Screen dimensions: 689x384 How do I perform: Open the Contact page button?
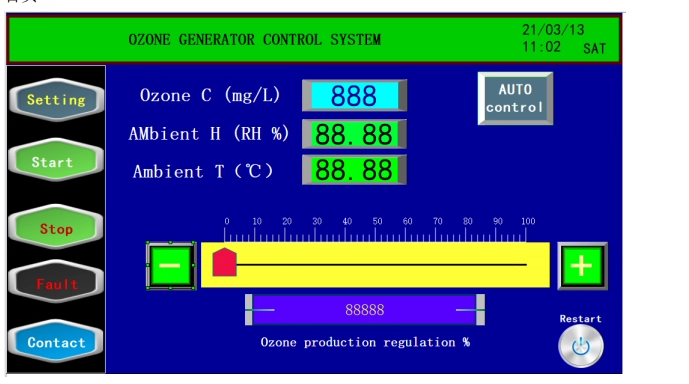click(x=56, y=342)
